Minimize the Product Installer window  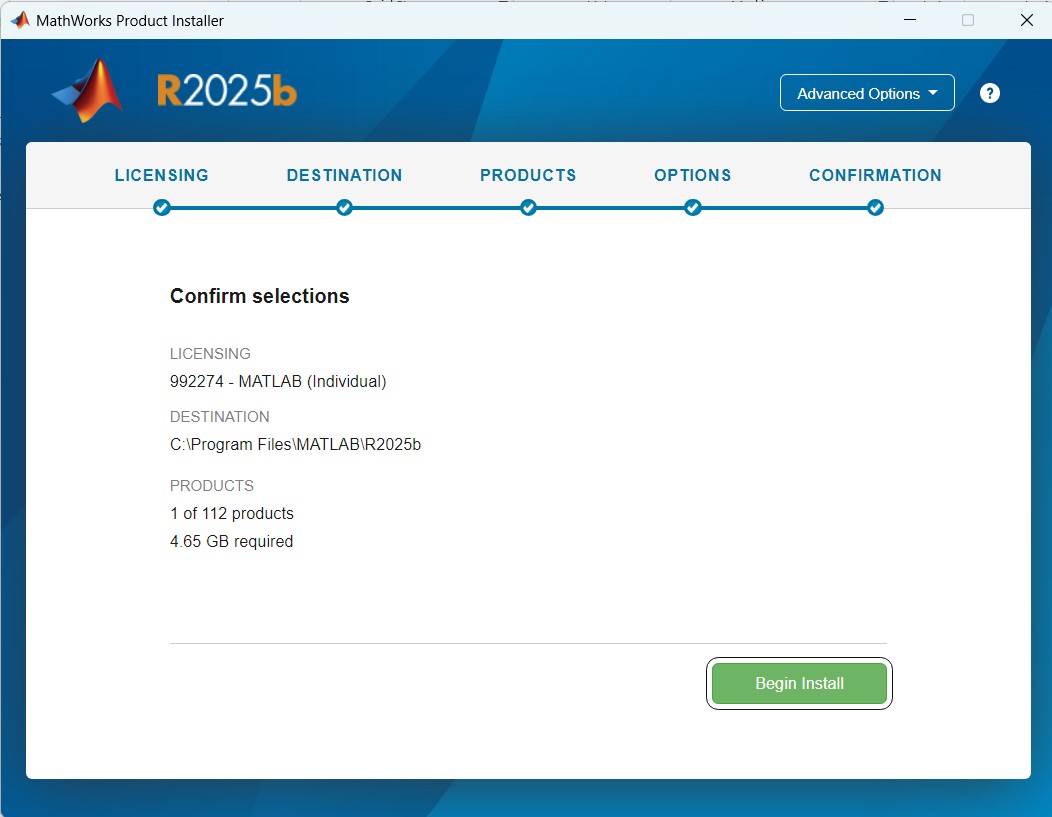pyautogui.click(x=909, y=20)
